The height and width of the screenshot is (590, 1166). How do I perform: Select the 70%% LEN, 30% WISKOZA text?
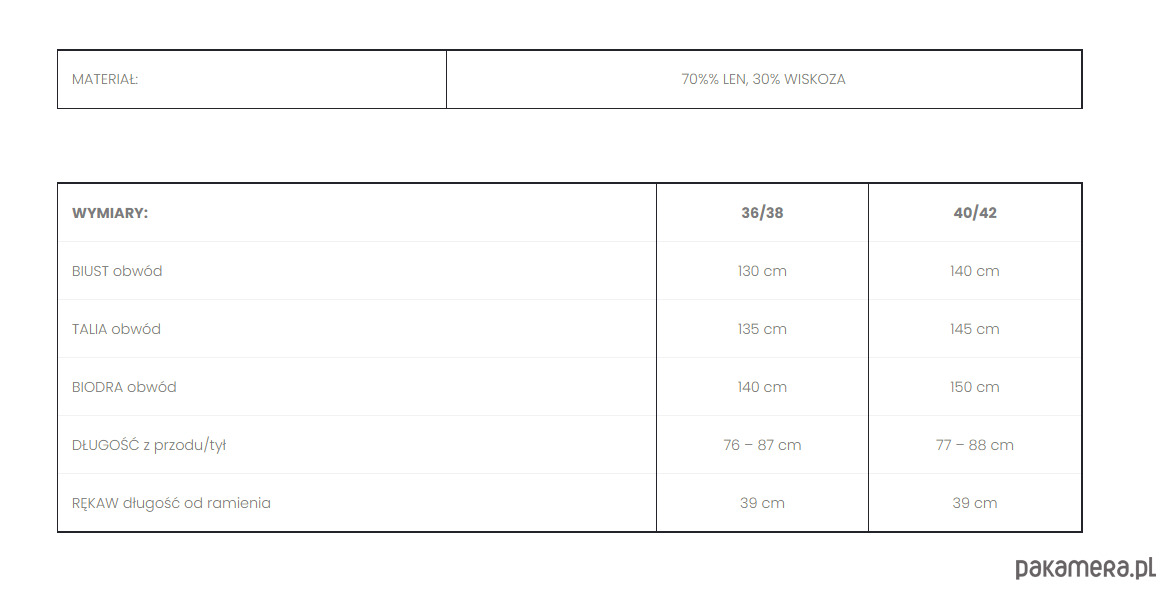point(763,80)
